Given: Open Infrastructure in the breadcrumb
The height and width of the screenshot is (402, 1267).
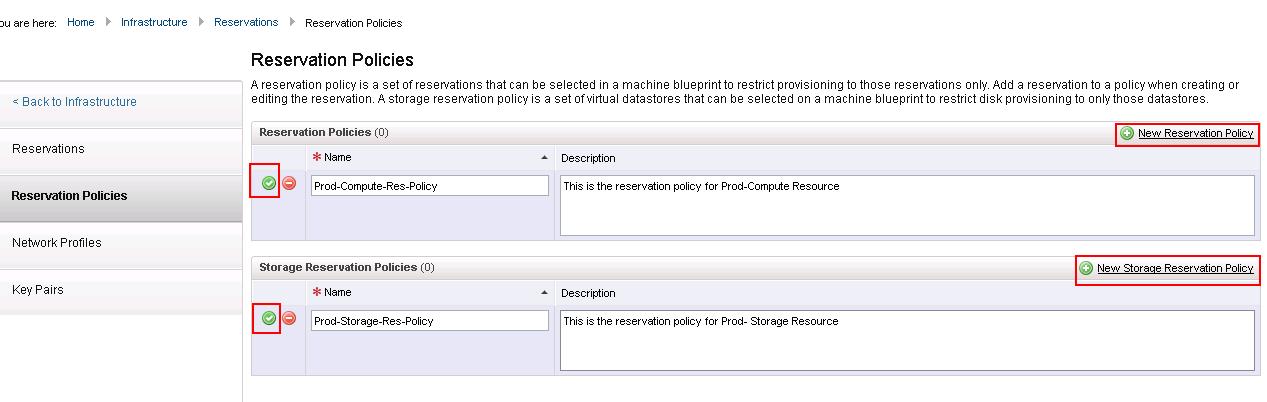Looking at the screenshot, I should click(x=154, y=22).
